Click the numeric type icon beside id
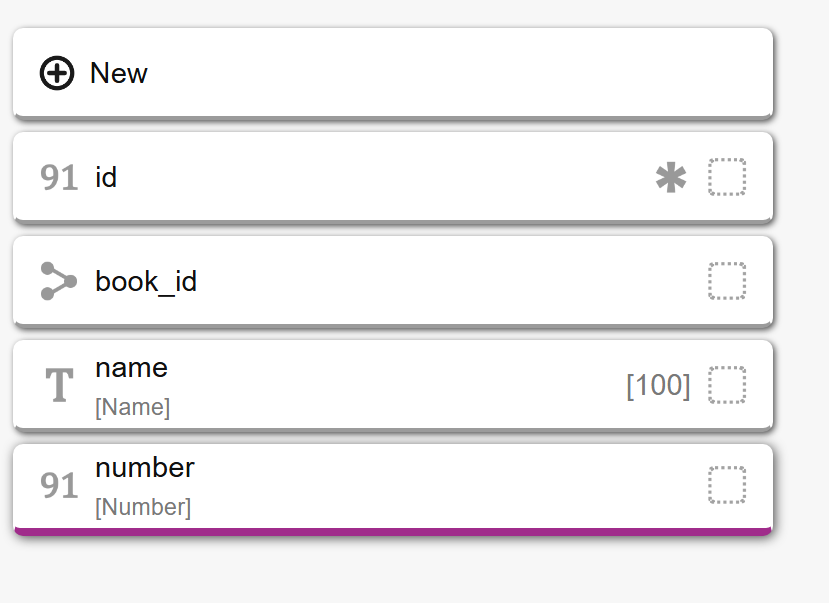This screenshot has width=829, height=603. click(59, 178)
